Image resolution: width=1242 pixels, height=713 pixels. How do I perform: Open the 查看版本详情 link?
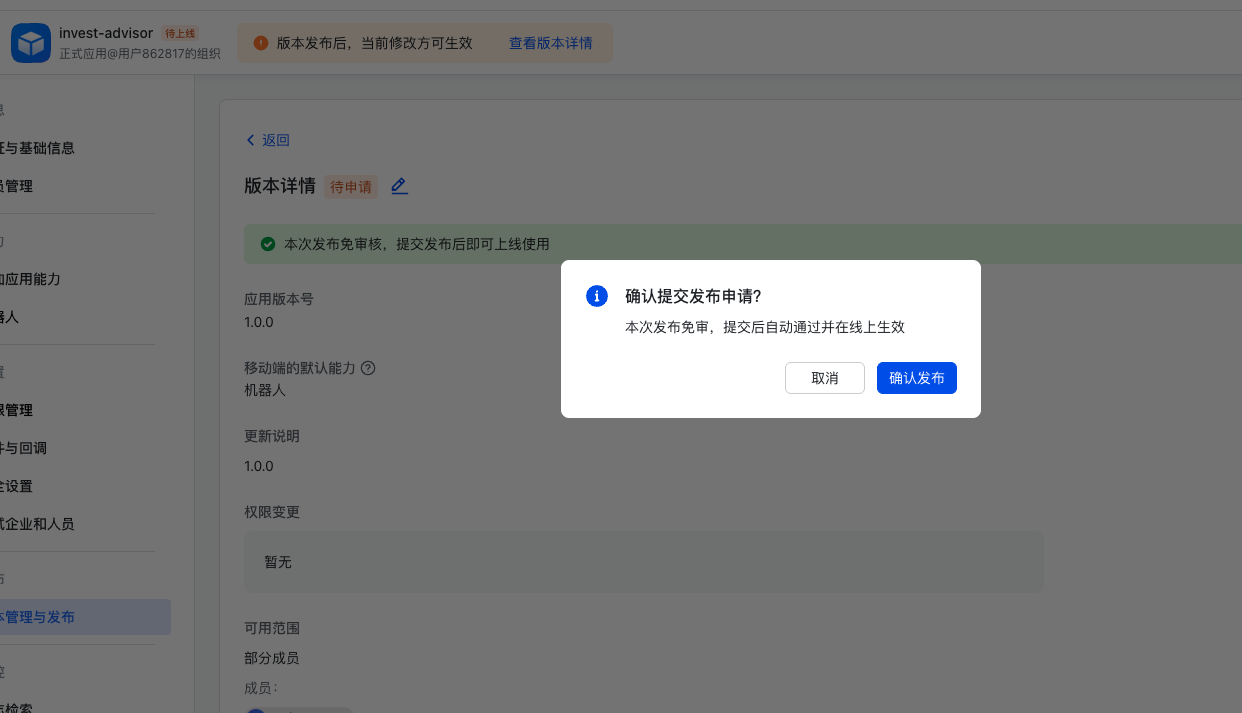coord(550,43)
